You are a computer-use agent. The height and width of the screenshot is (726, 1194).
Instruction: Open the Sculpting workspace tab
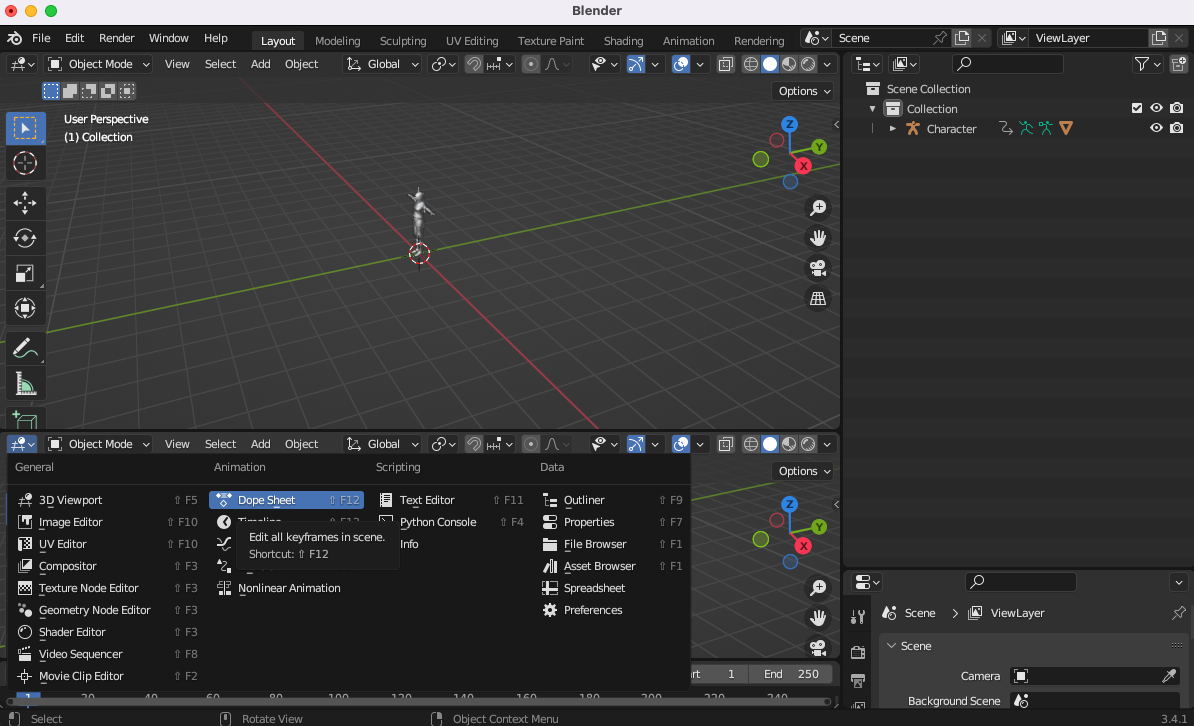coord(403,40)
